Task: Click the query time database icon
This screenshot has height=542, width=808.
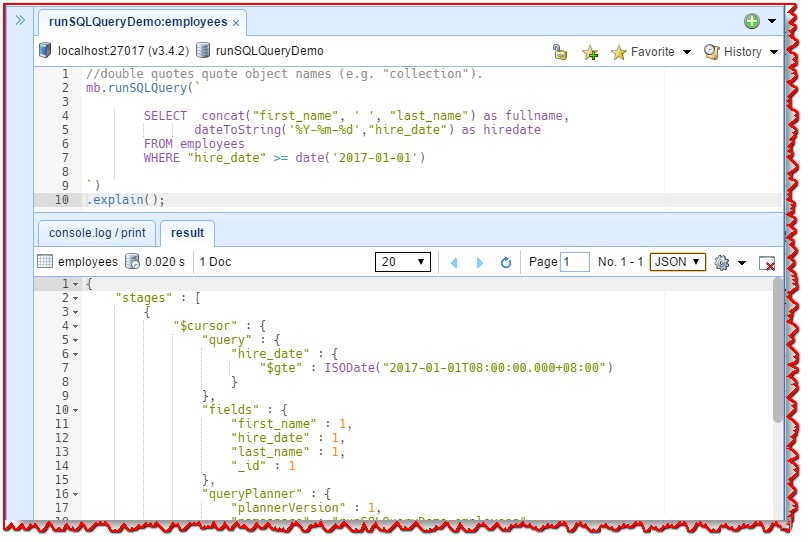Action: (132, 262)
